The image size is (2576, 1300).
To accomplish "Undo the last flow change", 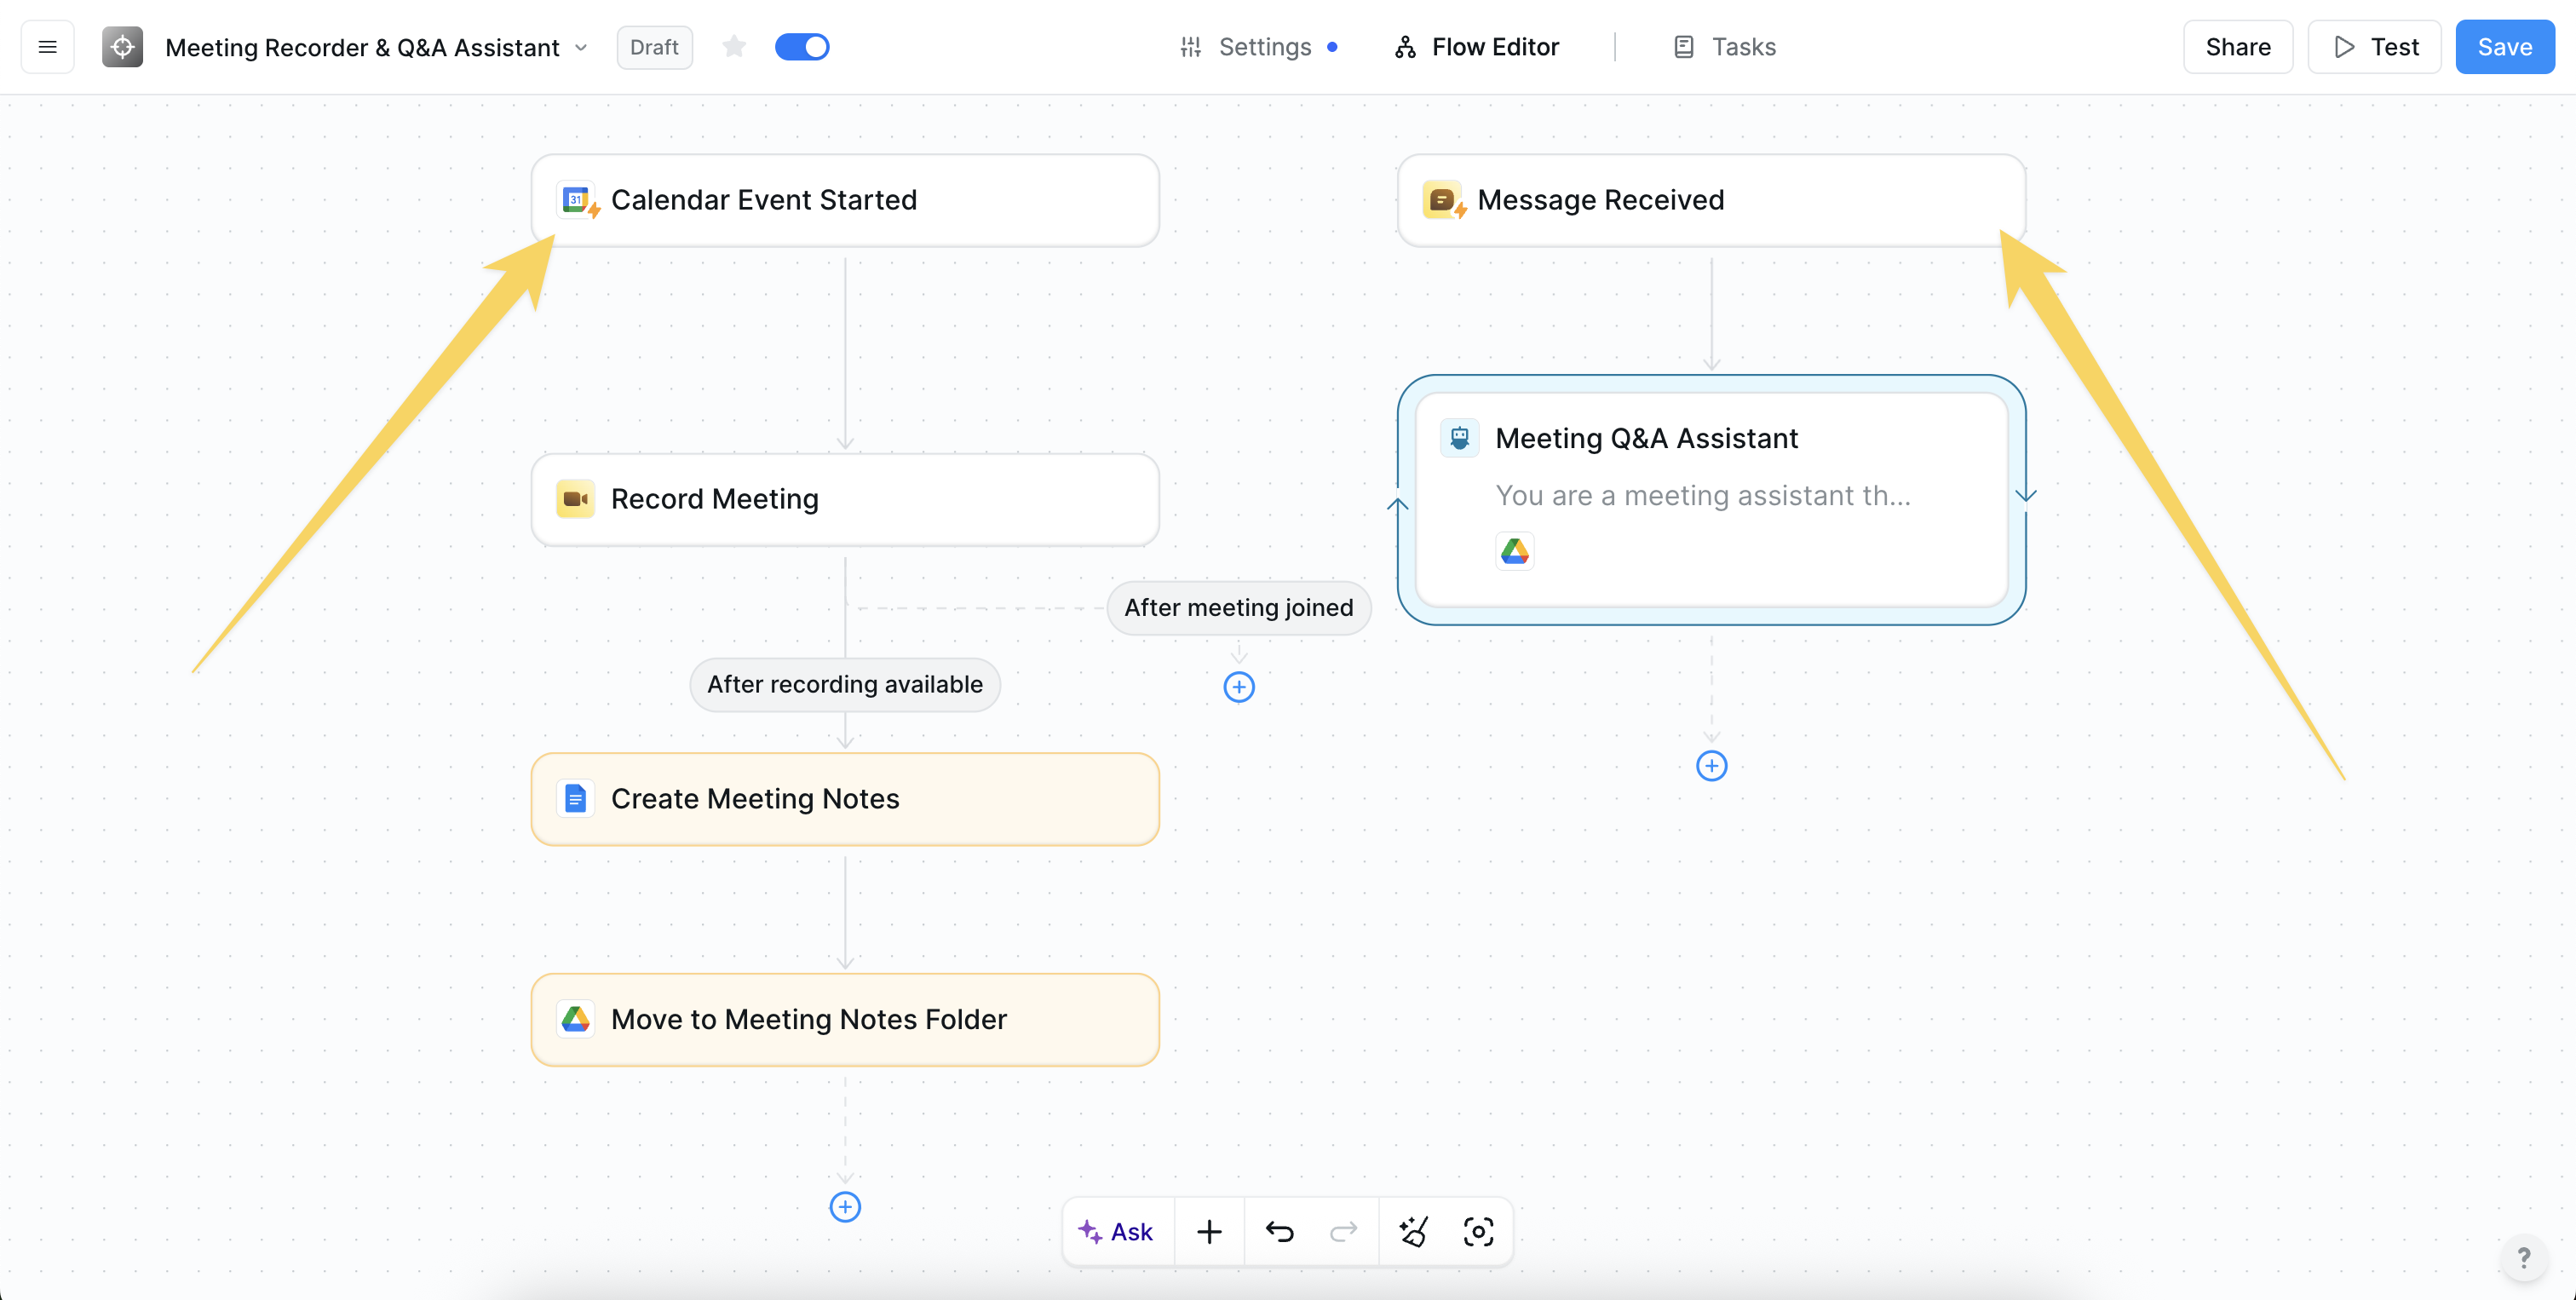I will tap(1279, 1231).
